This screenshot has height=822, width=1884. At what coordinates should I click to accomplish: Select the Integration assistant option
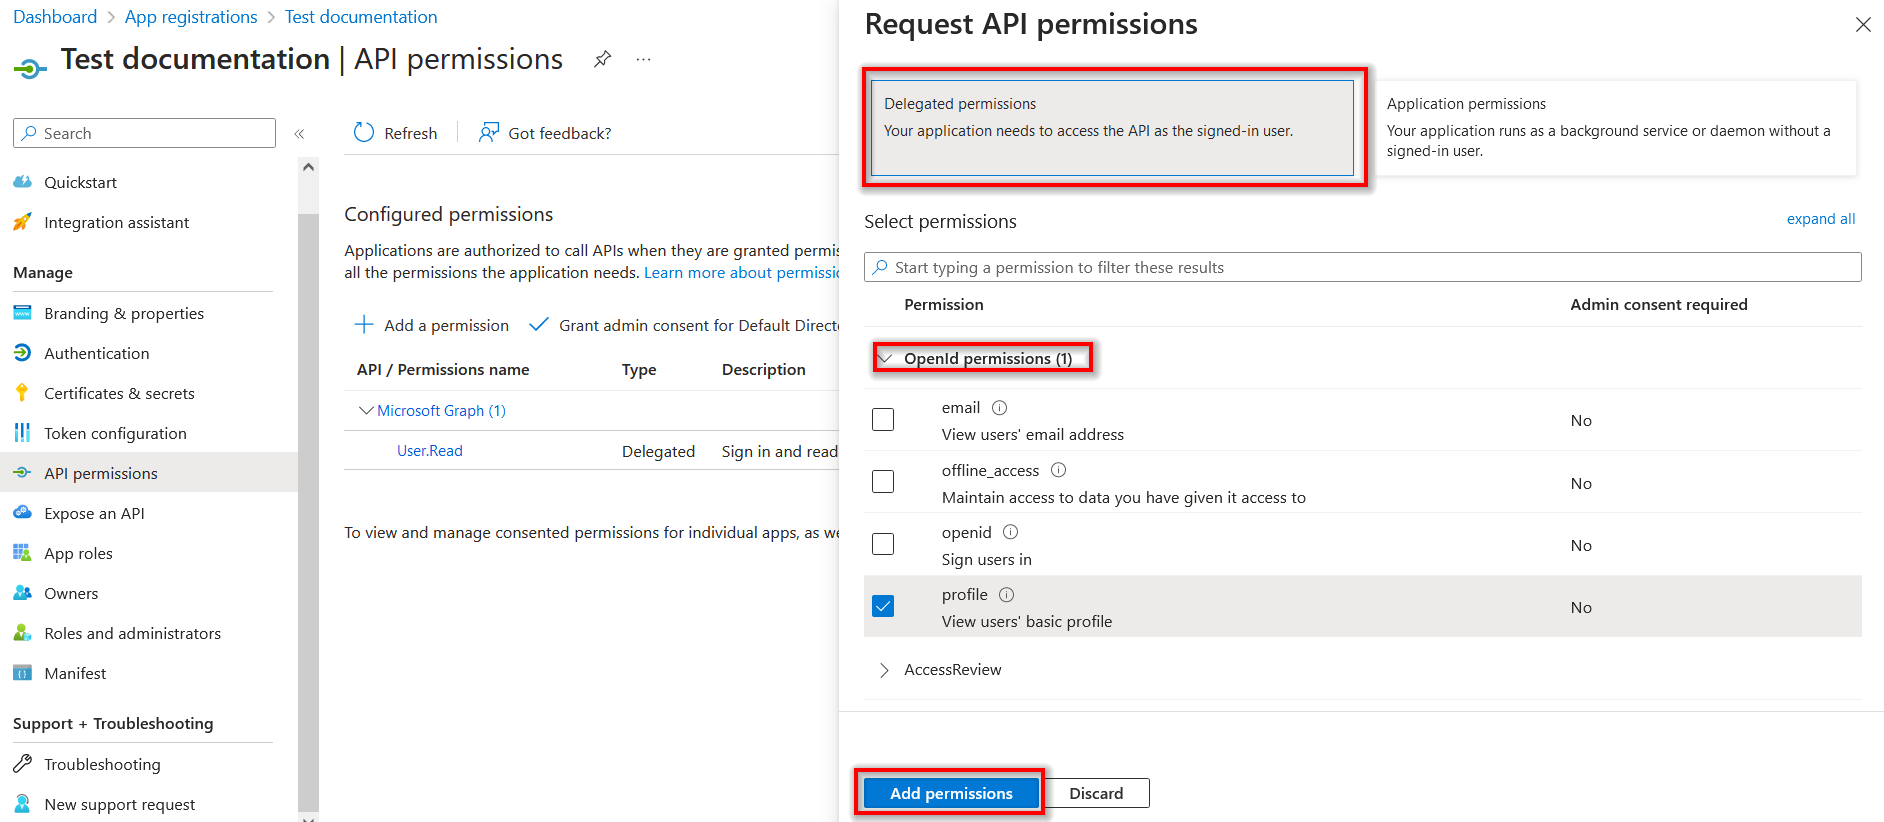tap(116, 222)
